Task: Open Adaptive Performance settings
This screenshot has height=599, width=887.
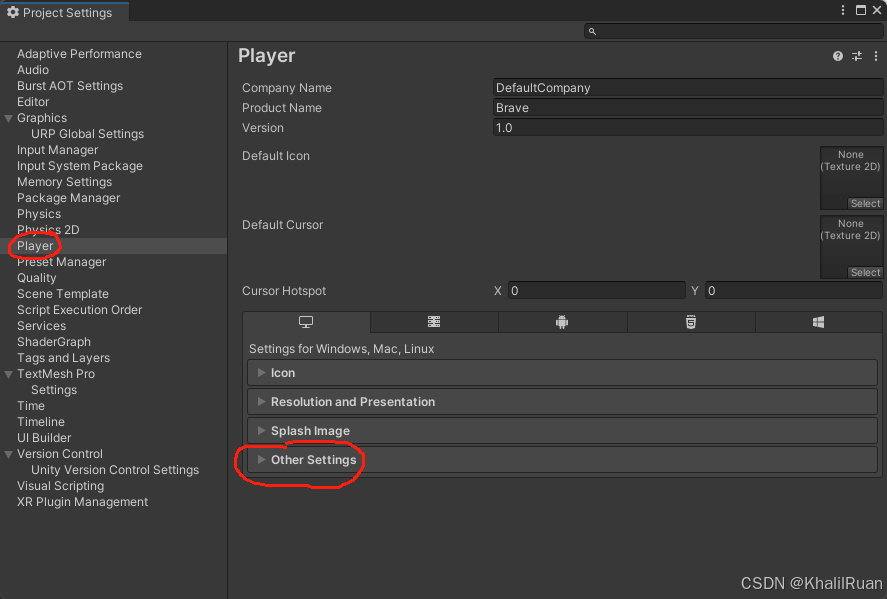Action: pos(79,54)
